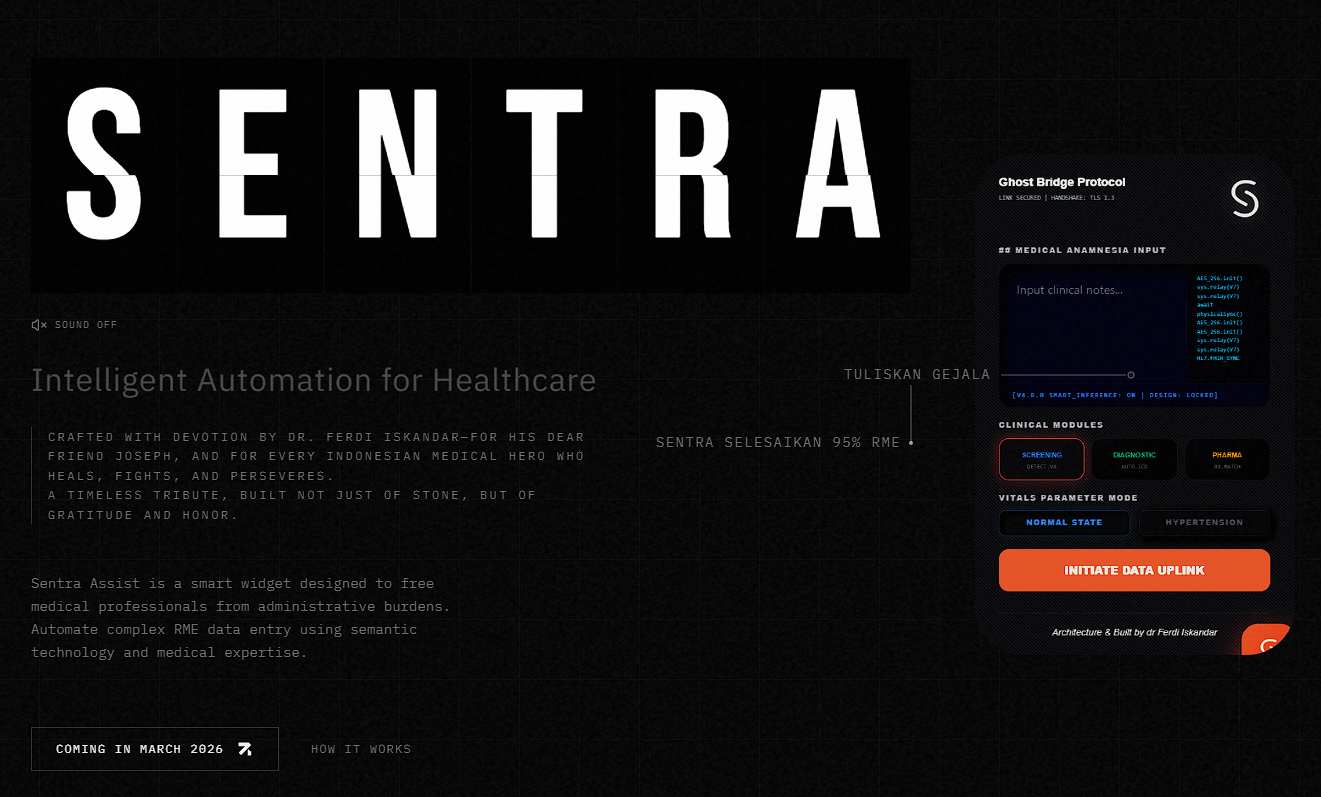1321x797 pixels.
Task: Select the Pharma RX.MATCH module
Action: [x=1227, y=459]
